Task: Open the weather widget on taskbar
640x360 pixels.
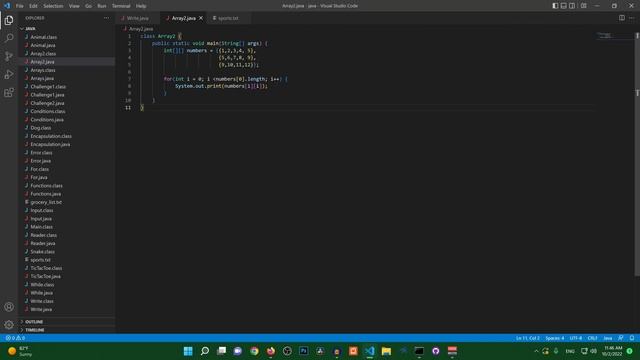Action: pyautogui.click(x=20, y=351)
